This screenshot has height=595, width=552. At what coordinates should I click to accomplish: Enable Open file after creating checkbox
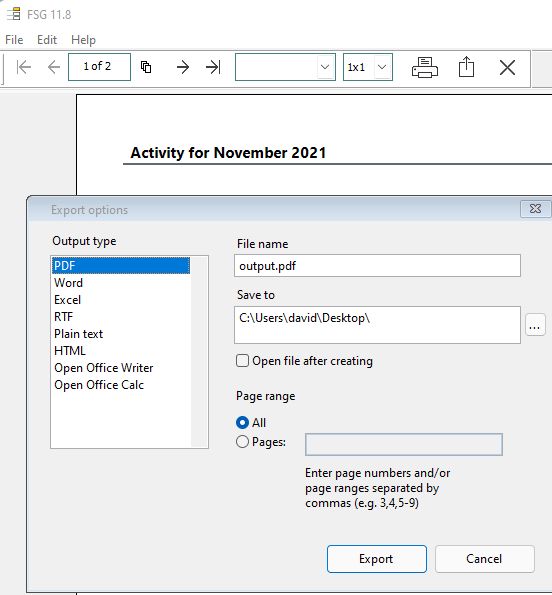click(x=242, y=360)
